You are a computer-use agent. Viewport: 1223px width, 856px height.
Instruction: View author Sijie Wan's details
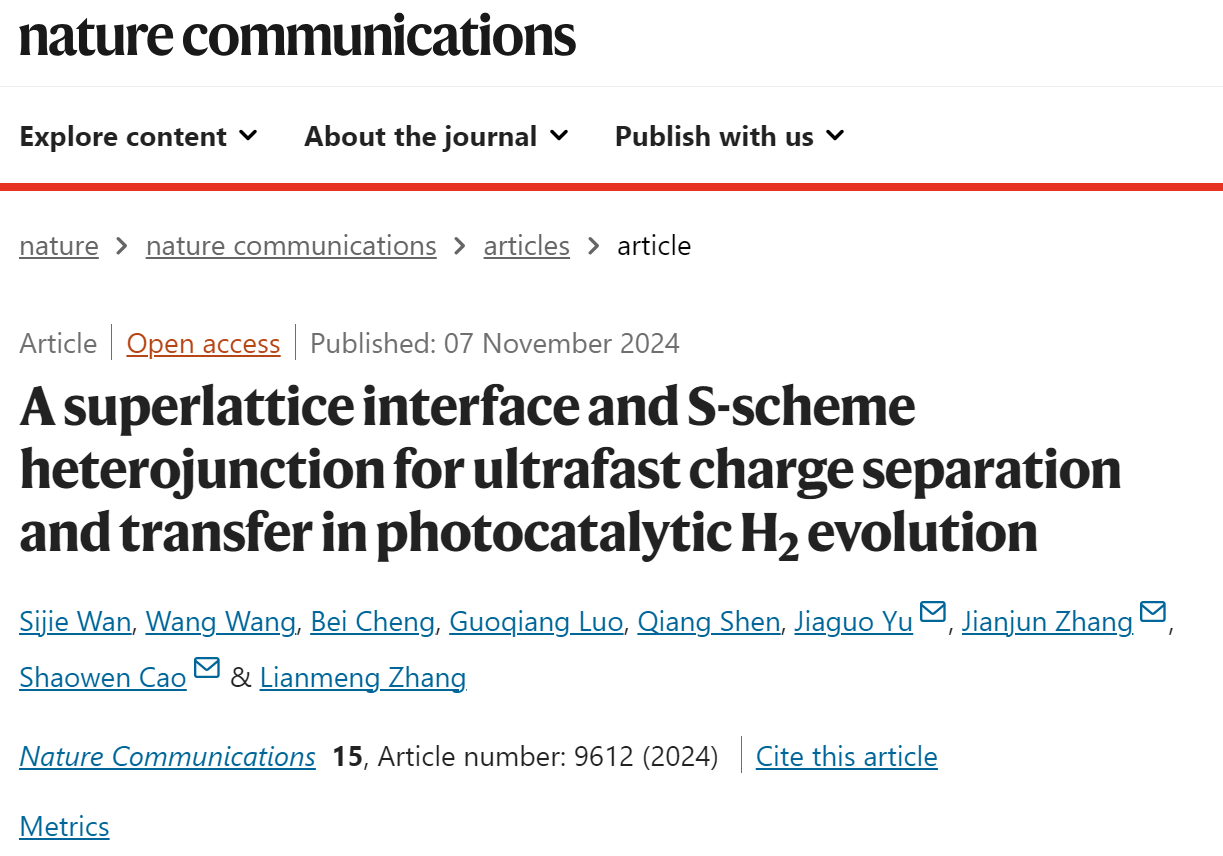(x=75, y=622)
